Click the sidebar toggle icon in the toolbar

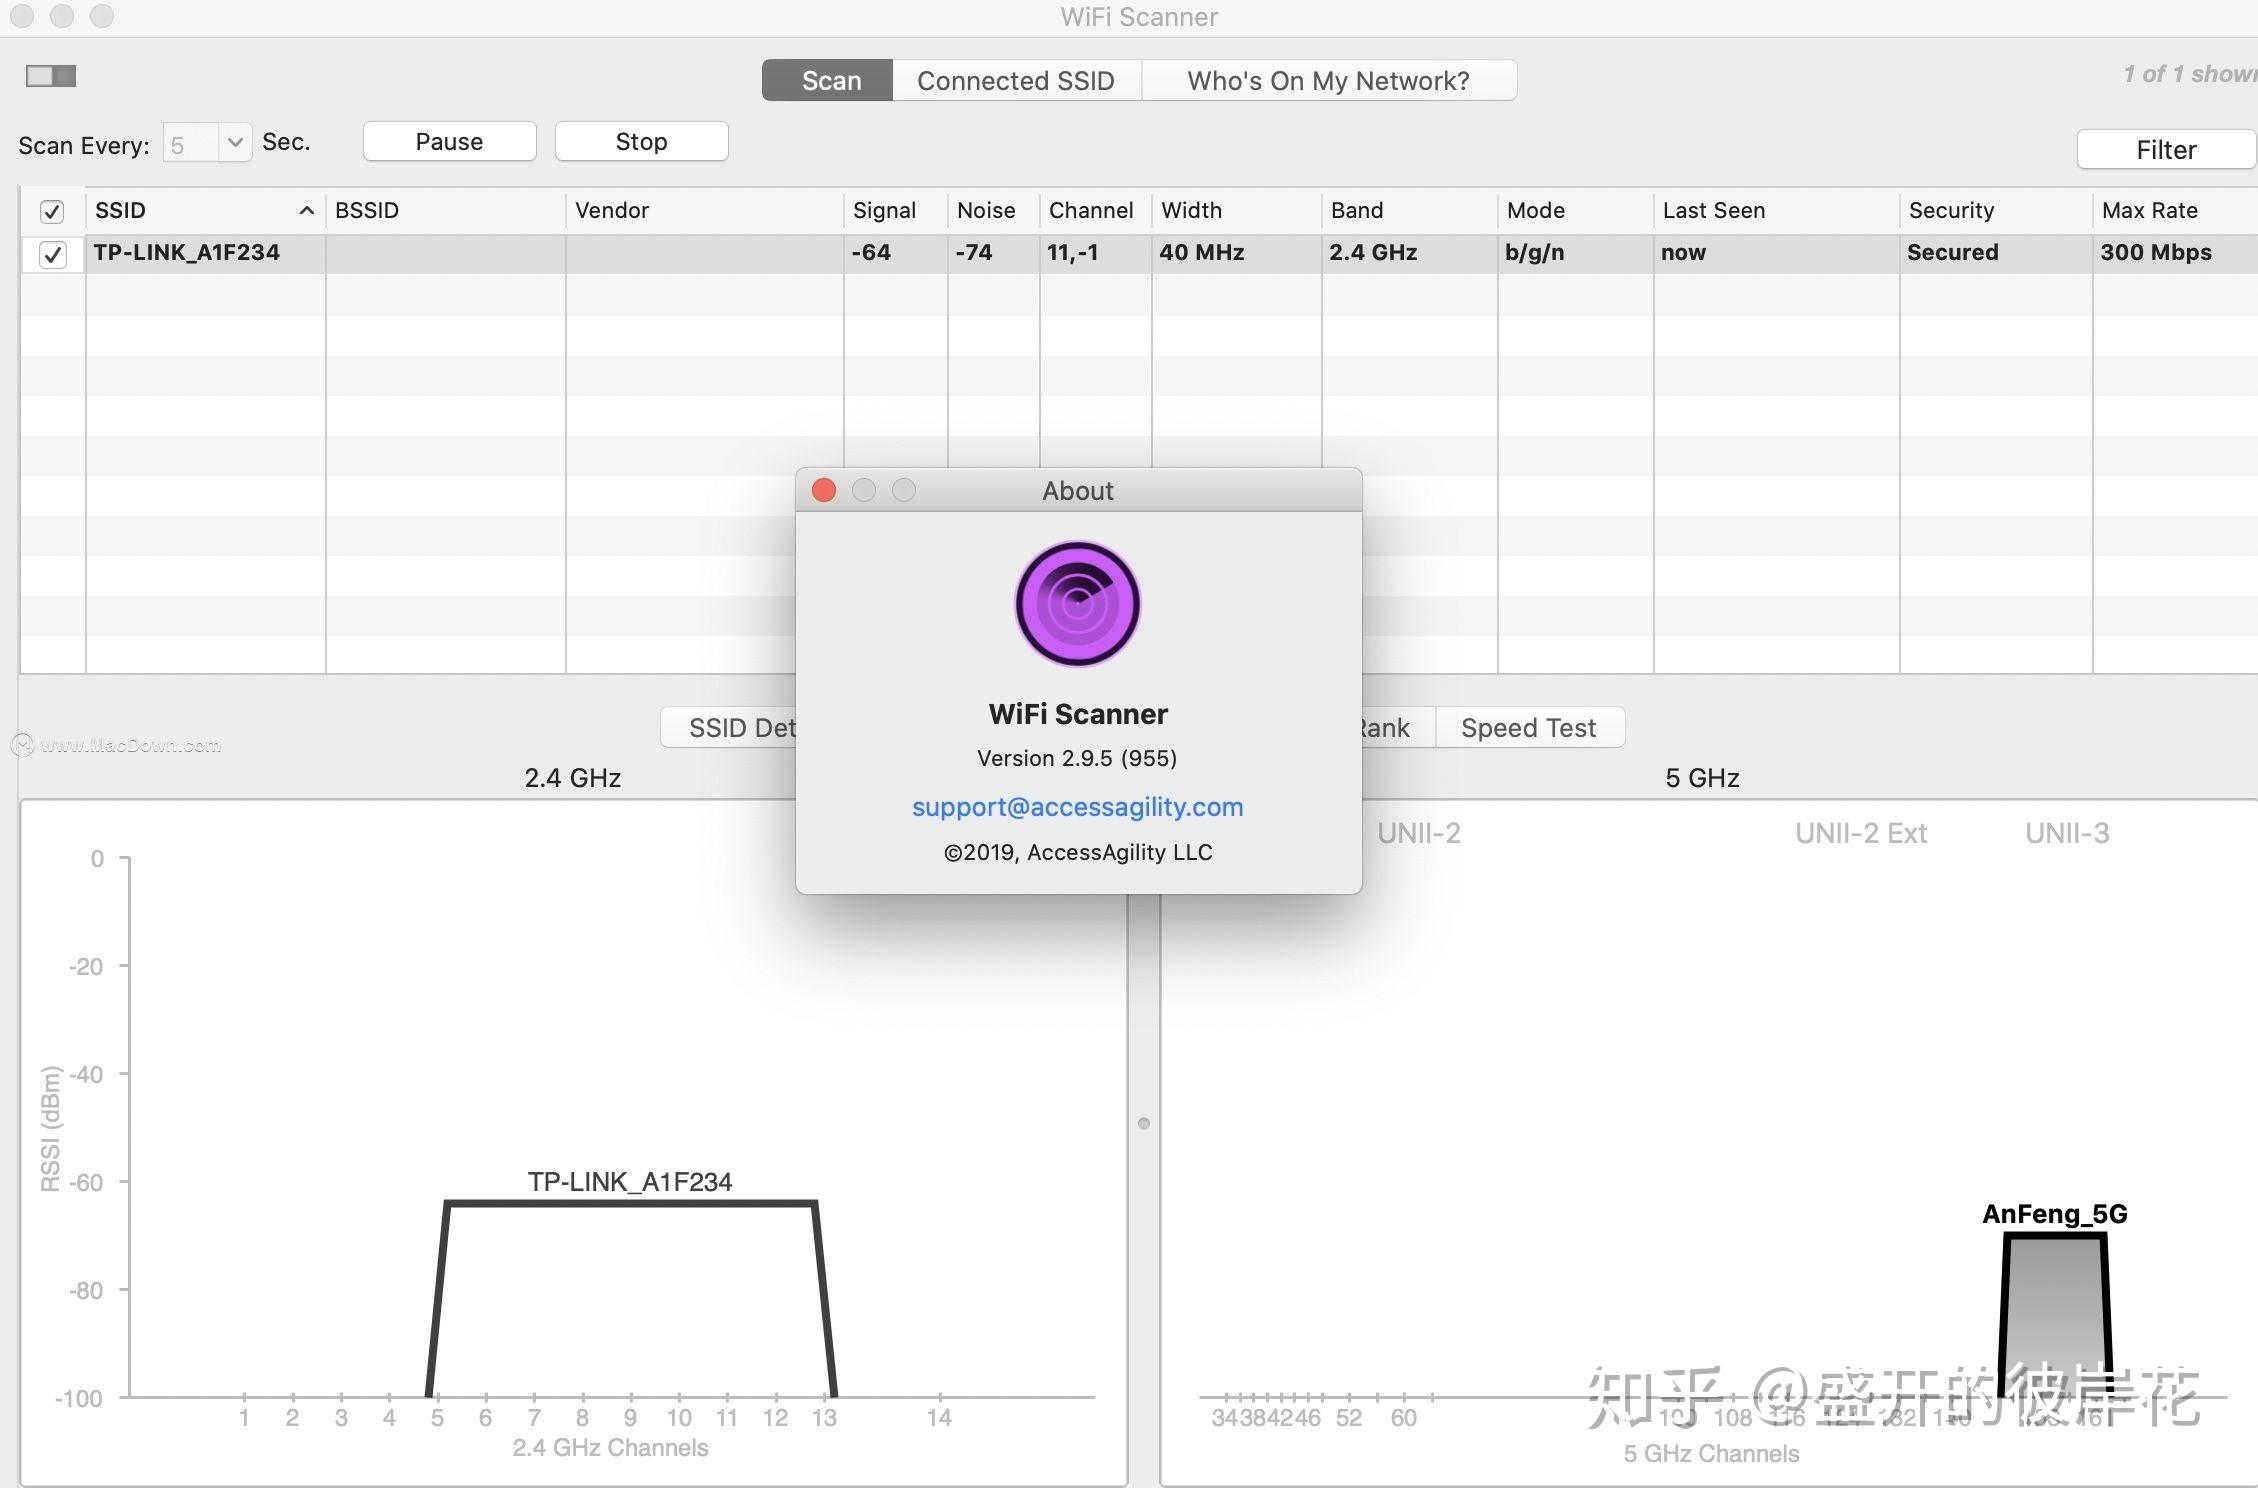coord(51,76)
